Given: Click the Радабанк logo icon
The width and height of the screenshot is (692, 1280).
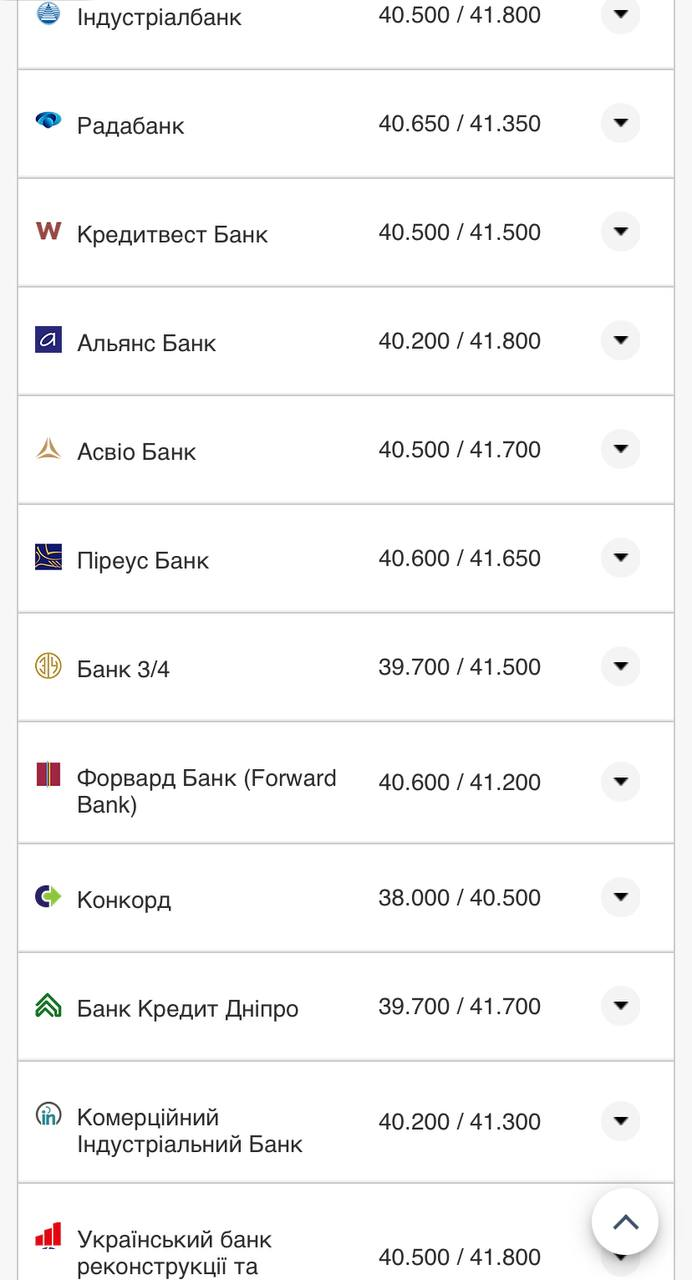Looking at the screenshot, I should tap(48, 121).
